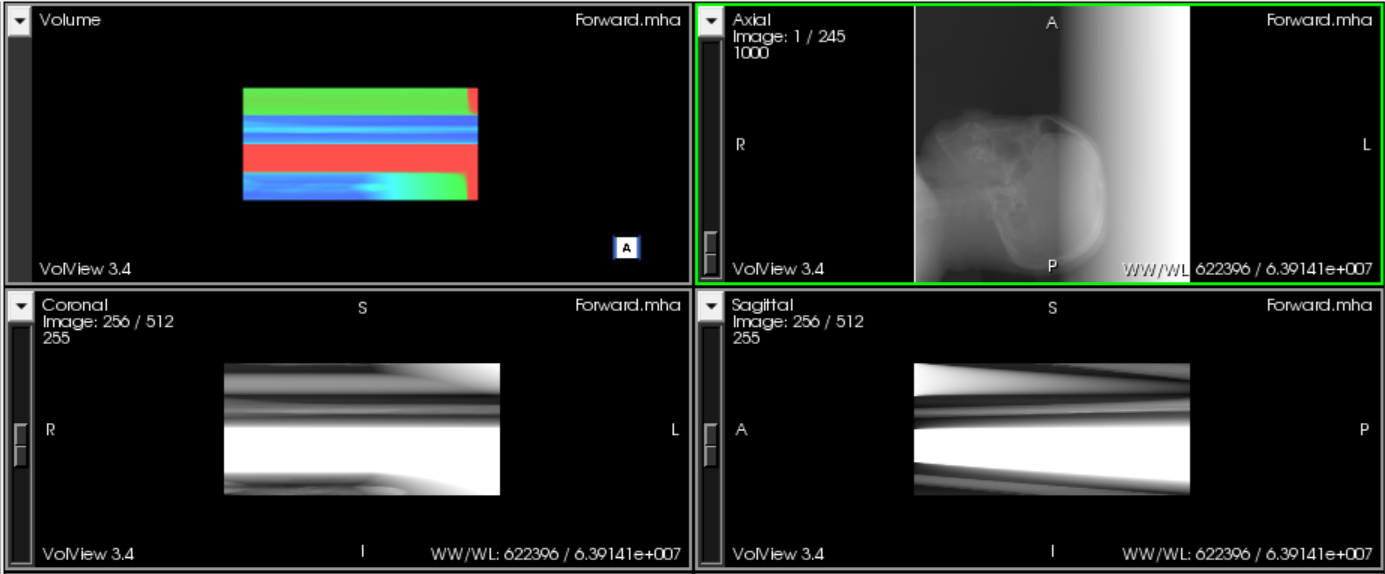Click the left 'A' marker in Sagittal view

coord(741,430)
